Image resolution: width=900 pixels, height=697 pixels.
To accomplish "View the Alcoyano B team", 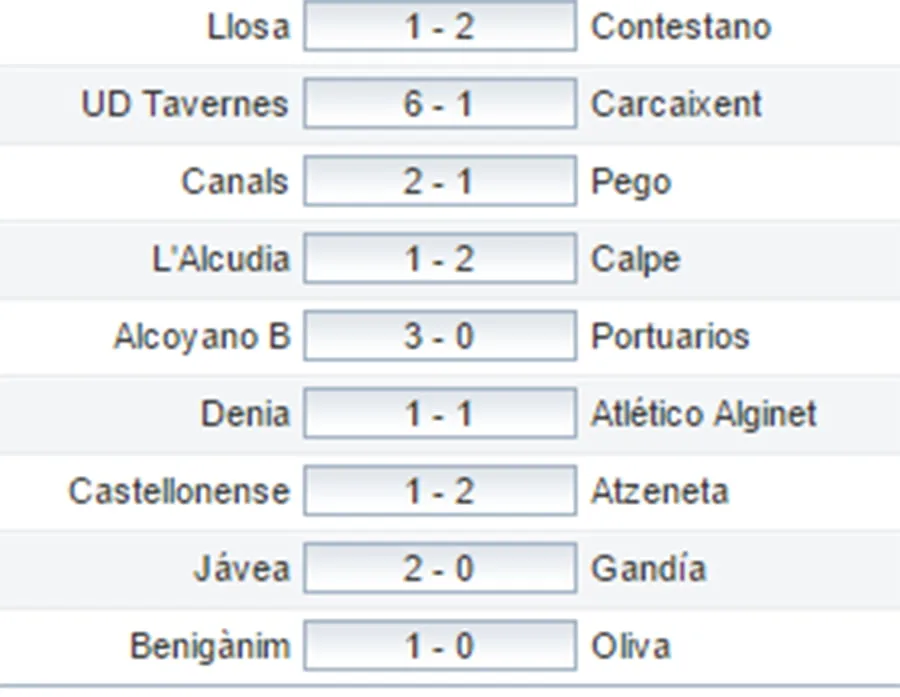I will [202, 336].
